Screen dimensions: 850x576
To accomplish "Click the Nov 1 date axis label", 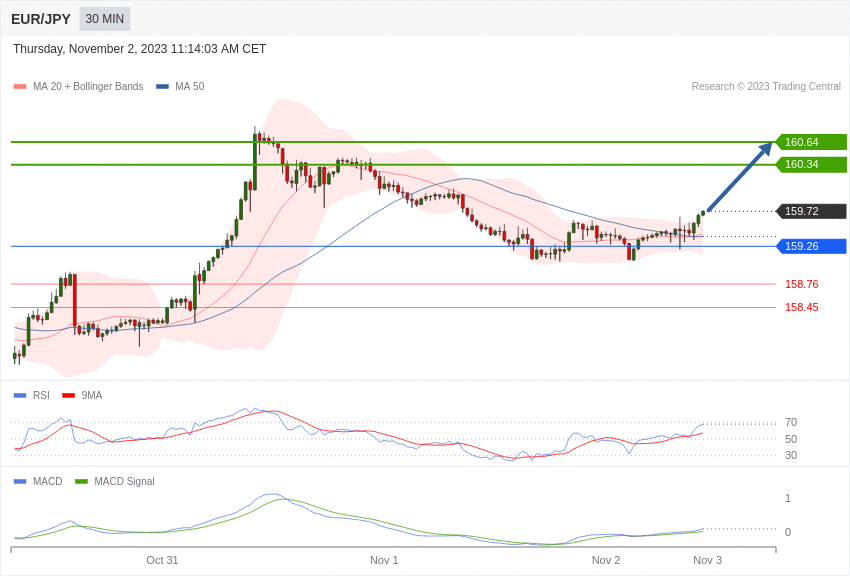I will click(384, 560).
